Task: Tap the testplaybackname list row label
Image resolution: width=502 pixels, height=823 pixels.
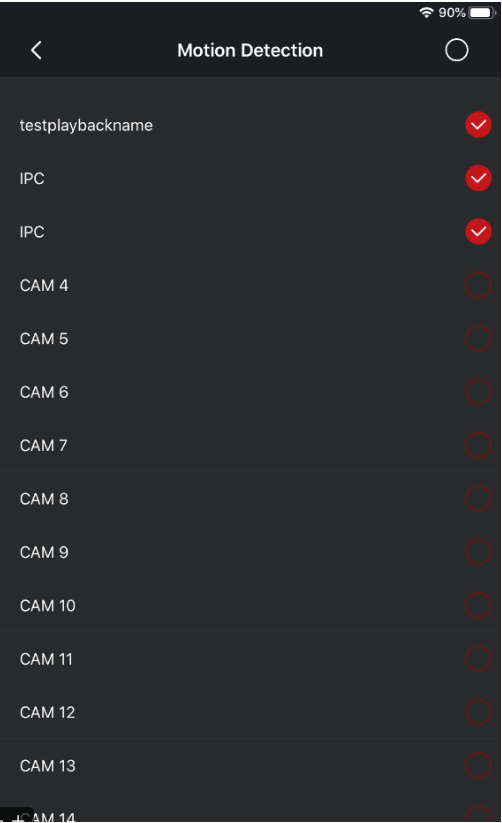Action: [x=86, y=125]
